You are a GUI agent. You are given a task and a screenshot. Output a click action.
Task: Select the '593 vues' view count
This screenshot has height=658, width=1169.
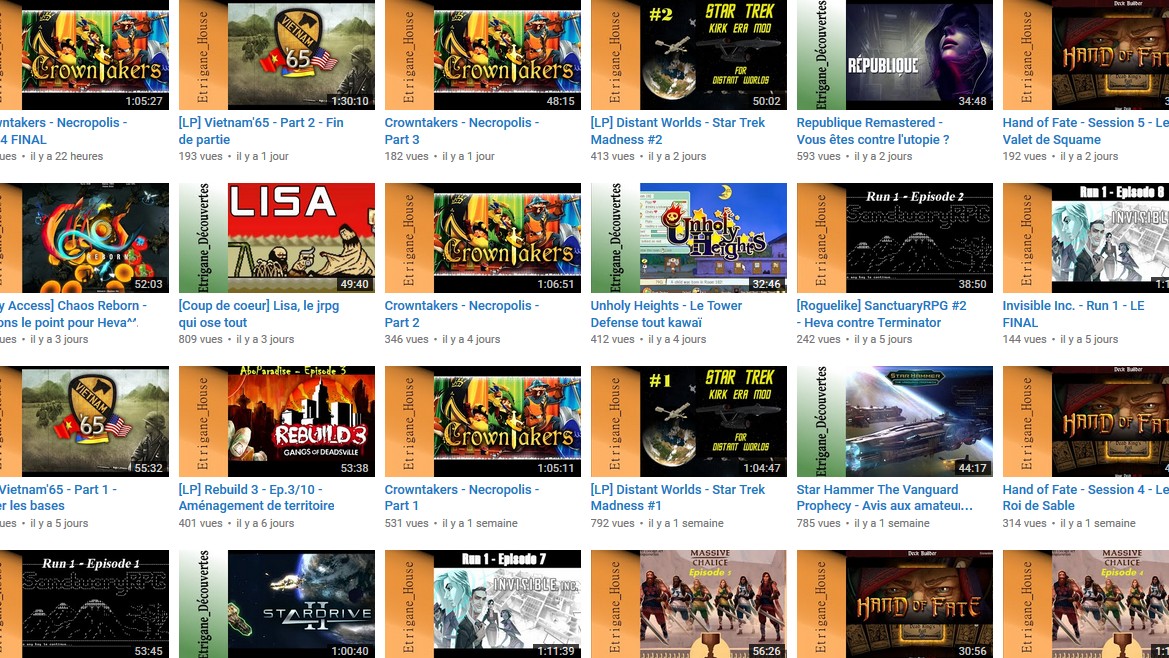(x=818, y=156)
